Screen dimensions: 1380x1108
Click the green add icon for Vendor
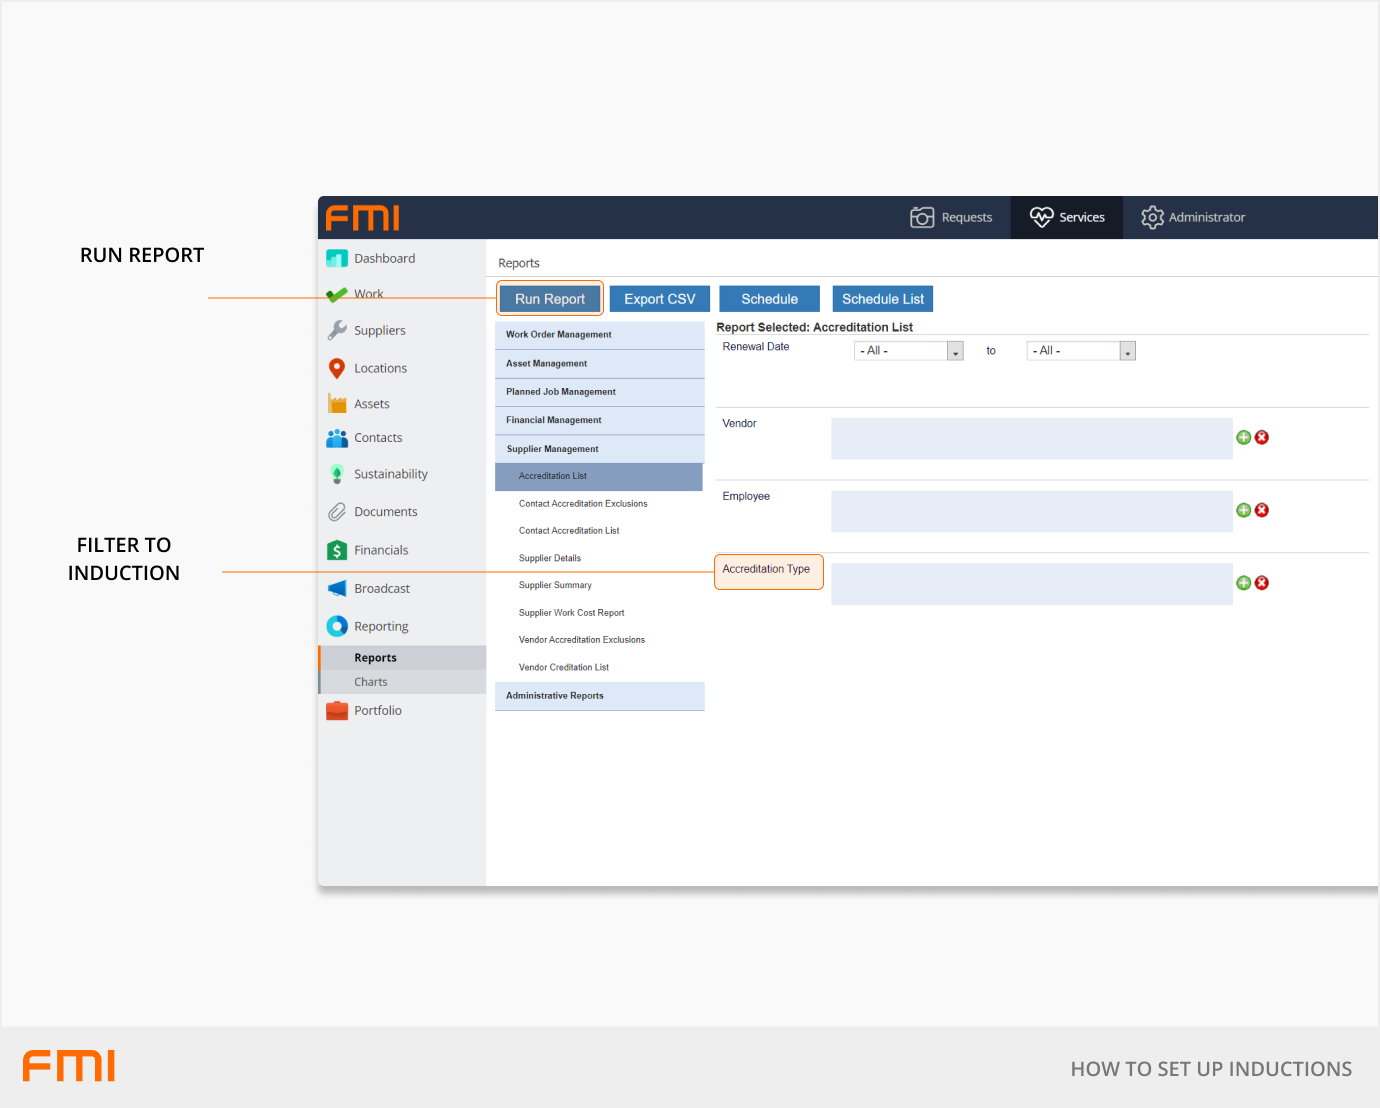(x=1243, y=437)
